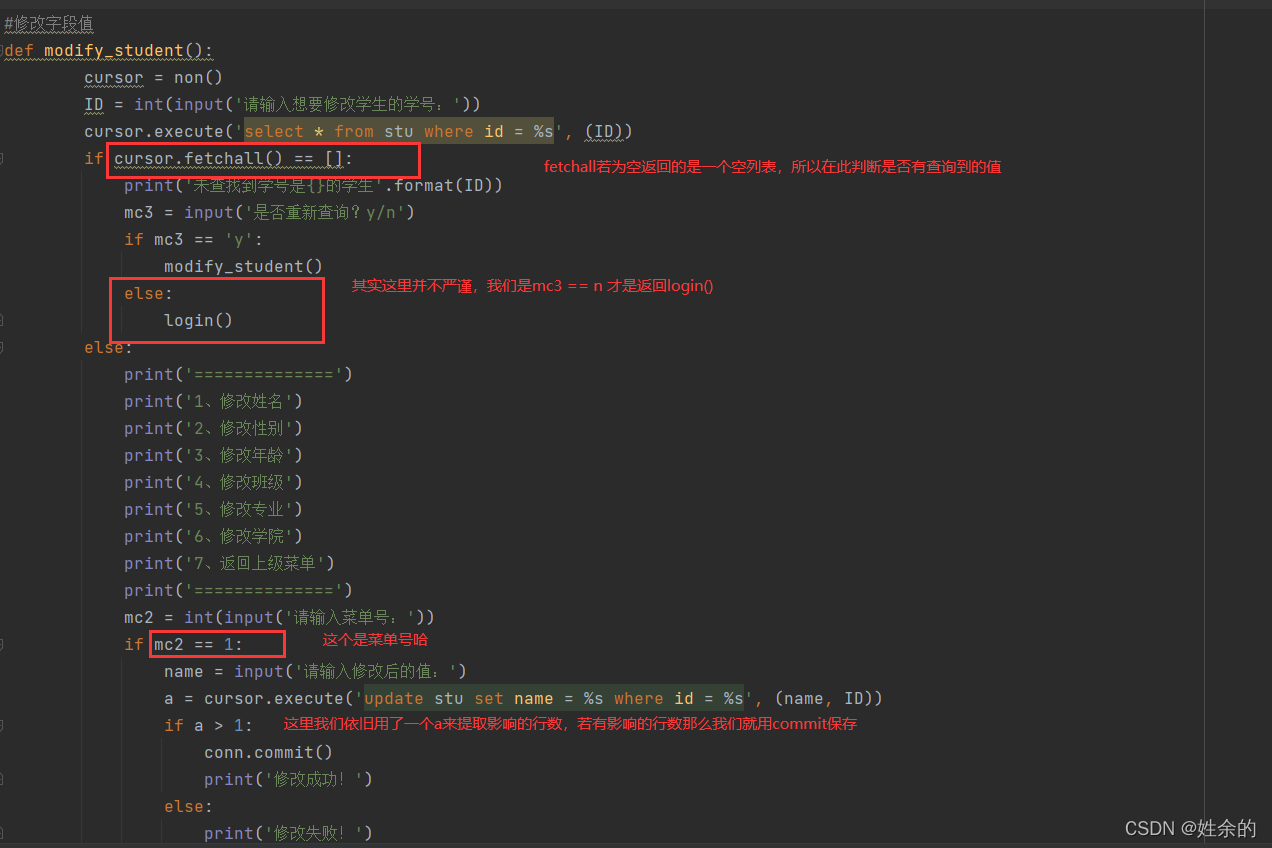
Task: Click the print line '7、返回上级菜单'
Action: [x=229, y=563]
